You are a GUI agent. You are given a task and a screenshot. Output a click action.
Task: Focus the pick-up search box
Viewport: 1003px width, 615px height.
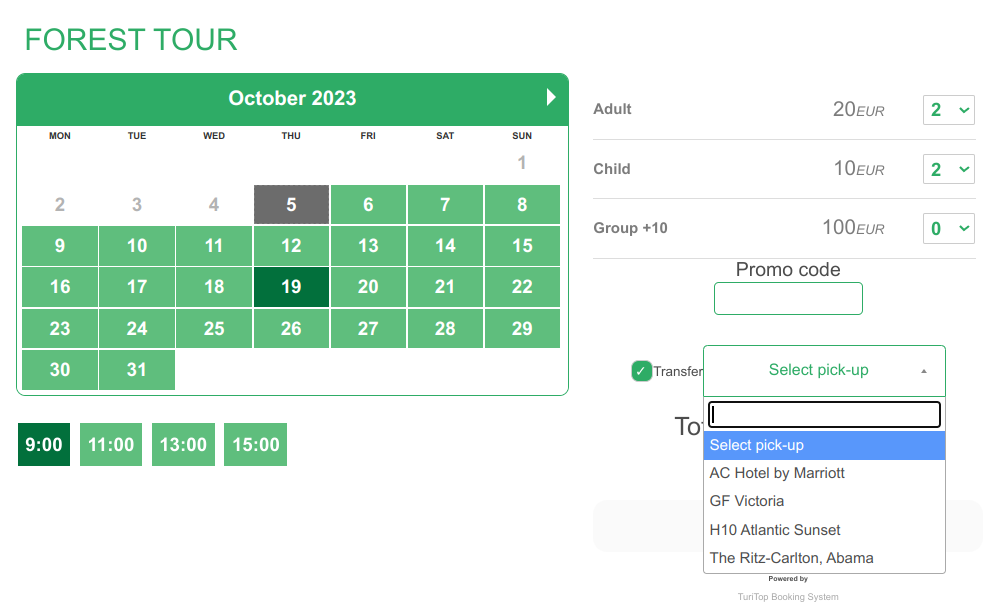(824, 414)
